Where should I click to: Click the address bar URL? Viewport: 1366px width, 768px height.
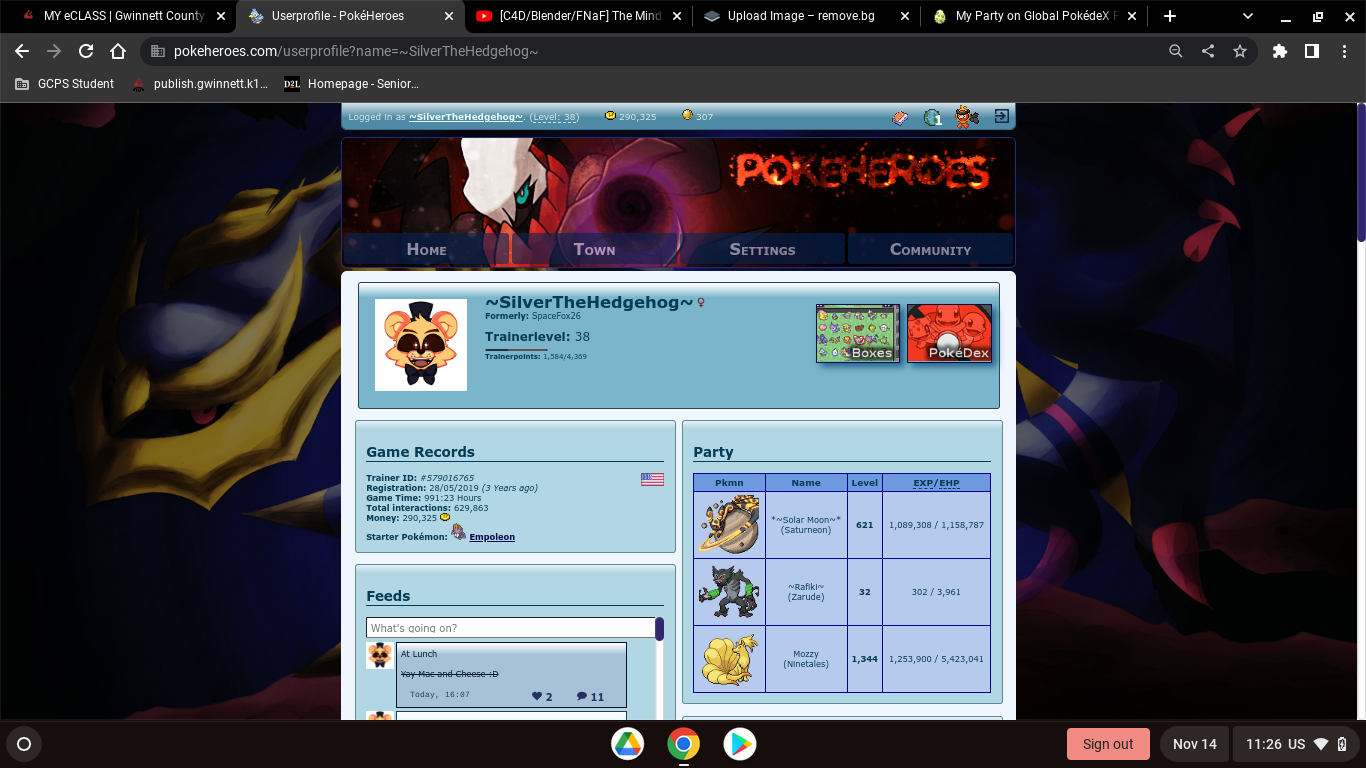355,51
